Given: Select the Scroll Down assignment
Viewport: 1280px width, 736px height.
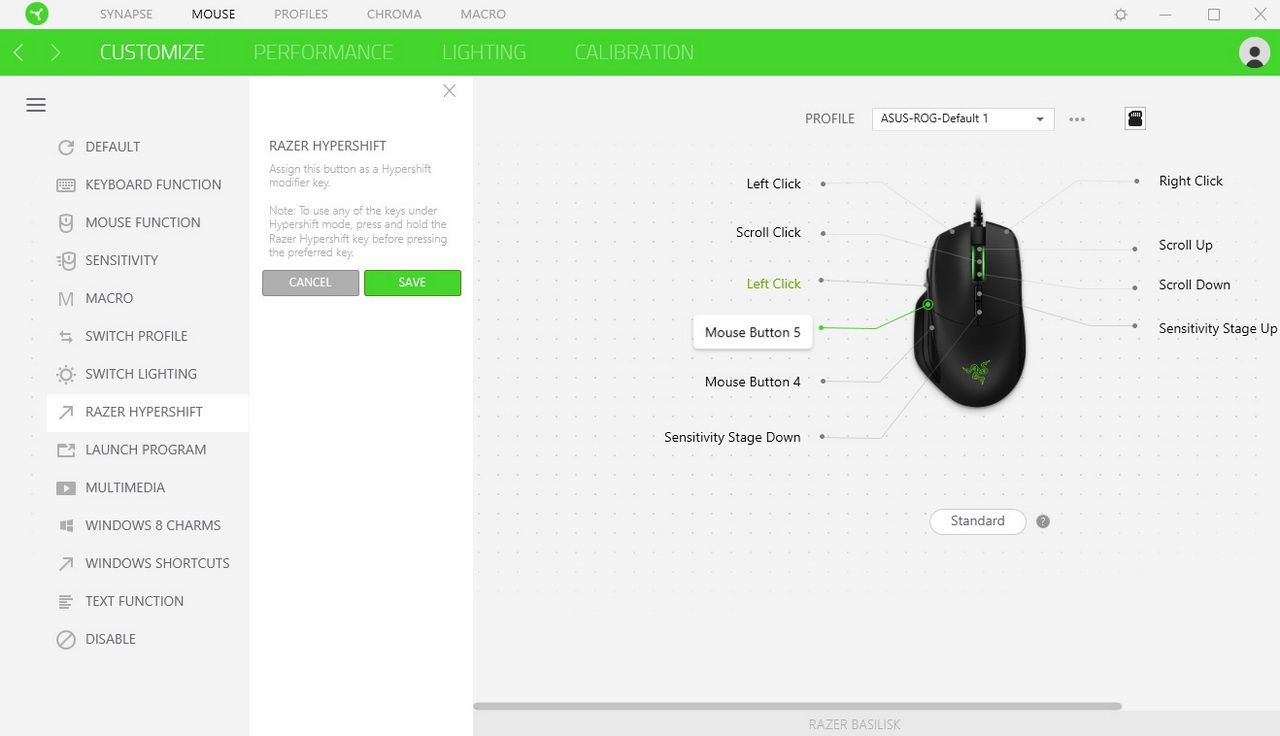Looking at the screenshot, I should click(1194, 285).
